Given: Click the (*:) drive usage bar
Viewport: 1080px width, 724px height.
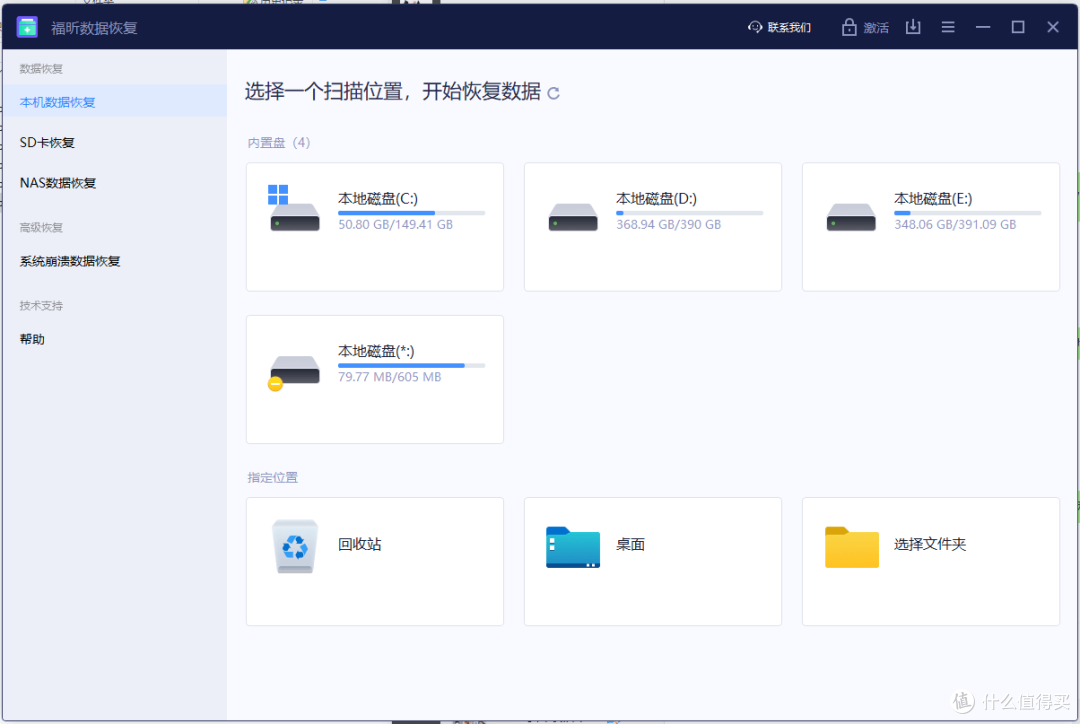Looking at the screenshot, I should (411, 365).
